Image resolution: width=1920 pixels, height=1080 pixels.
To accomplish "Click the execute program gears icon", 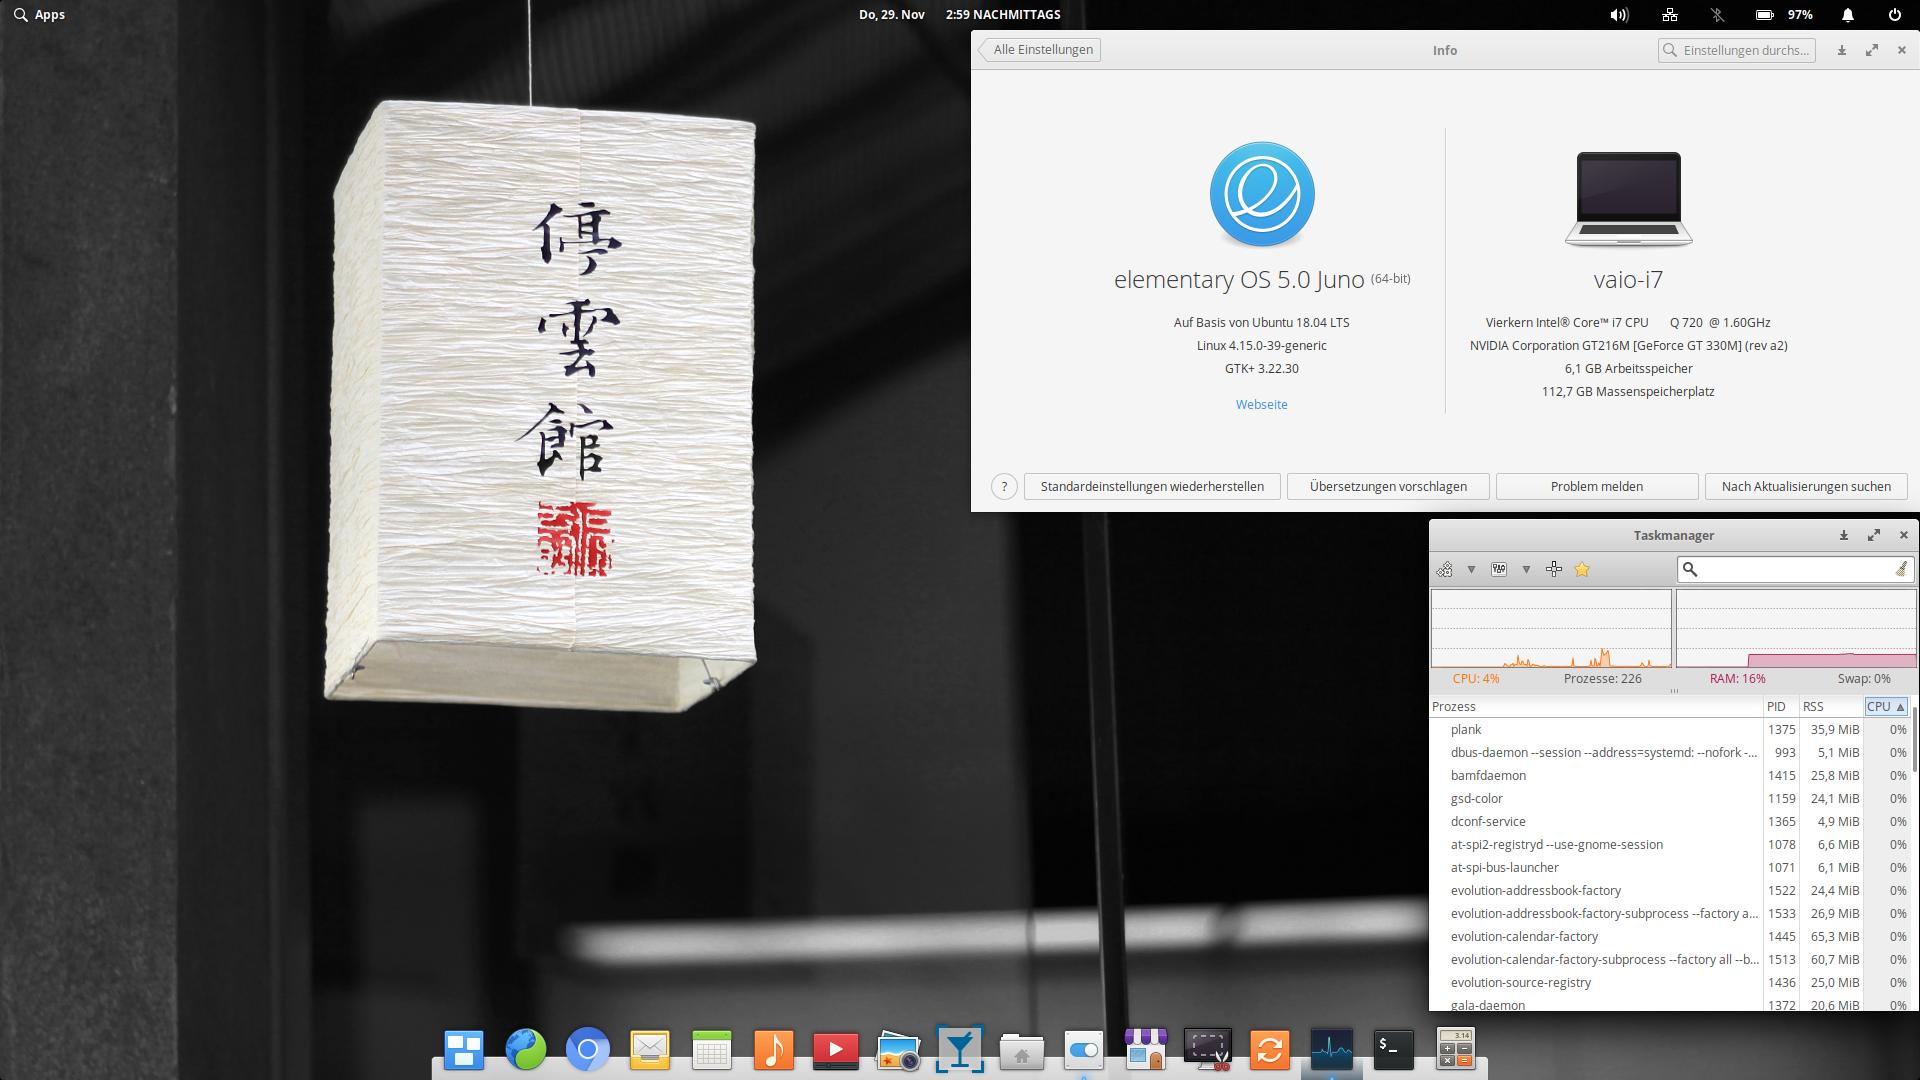I will click(1445, 569).
